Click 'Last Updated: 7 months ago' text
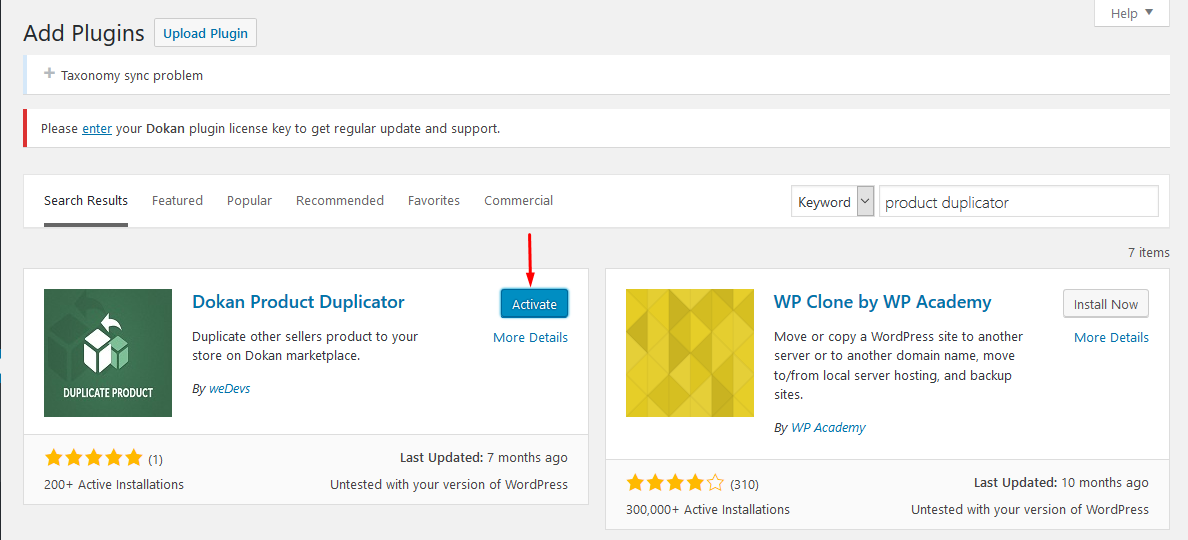This screenshot has width=1188, height=540. point(483,457)
